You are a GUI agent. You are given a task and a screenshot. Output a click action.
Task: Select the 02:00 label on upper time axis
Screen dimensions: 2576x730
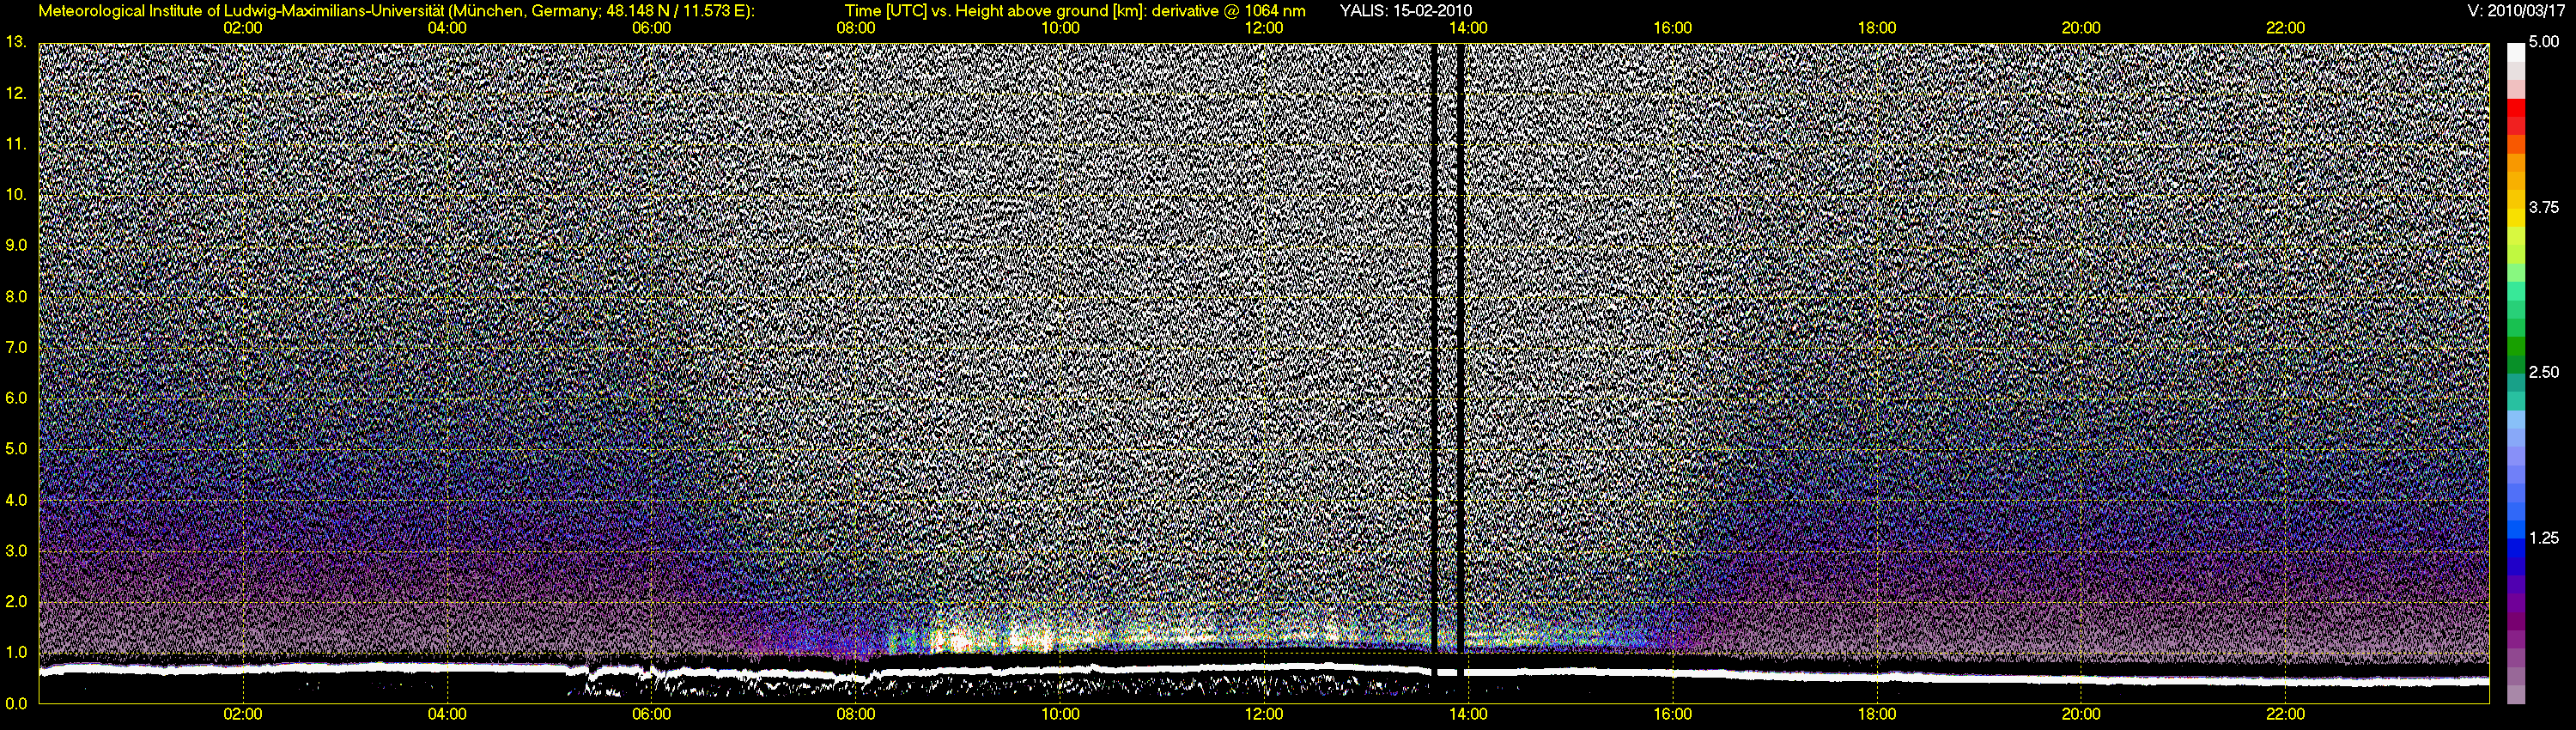[x=243, y=28]
